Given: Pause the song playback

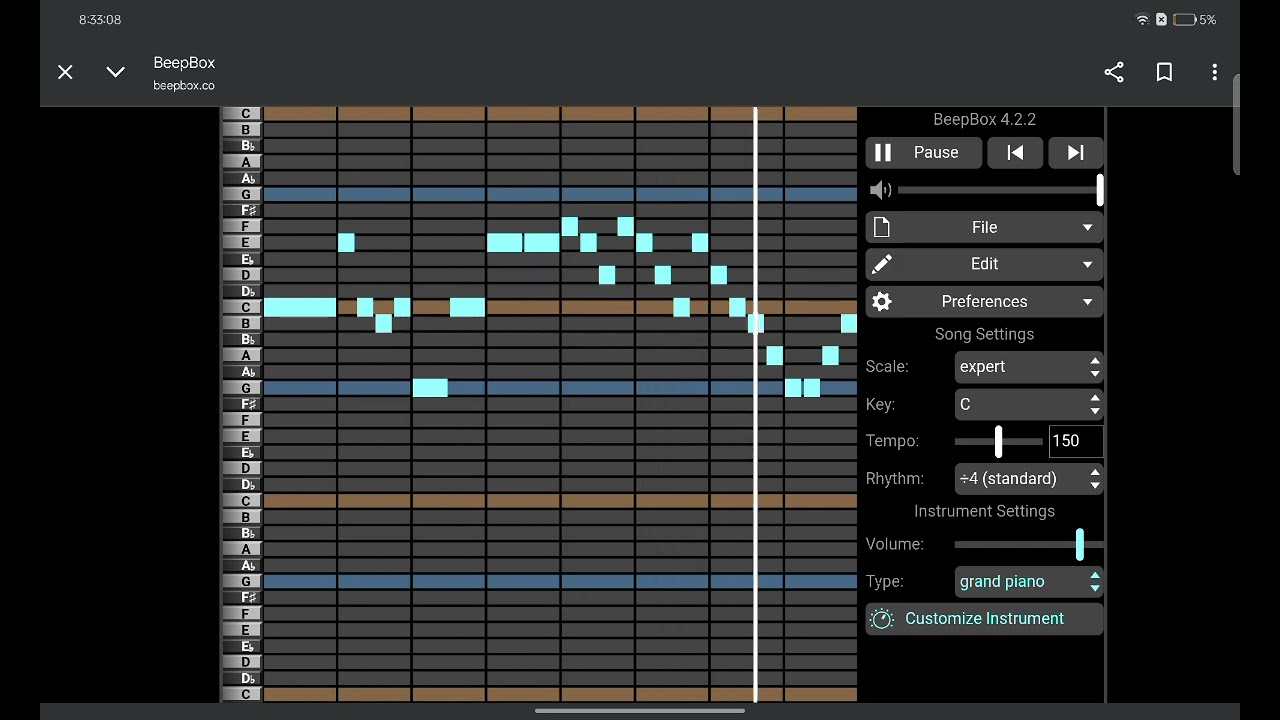Looking at the screenshot, I should click(923, 152).
